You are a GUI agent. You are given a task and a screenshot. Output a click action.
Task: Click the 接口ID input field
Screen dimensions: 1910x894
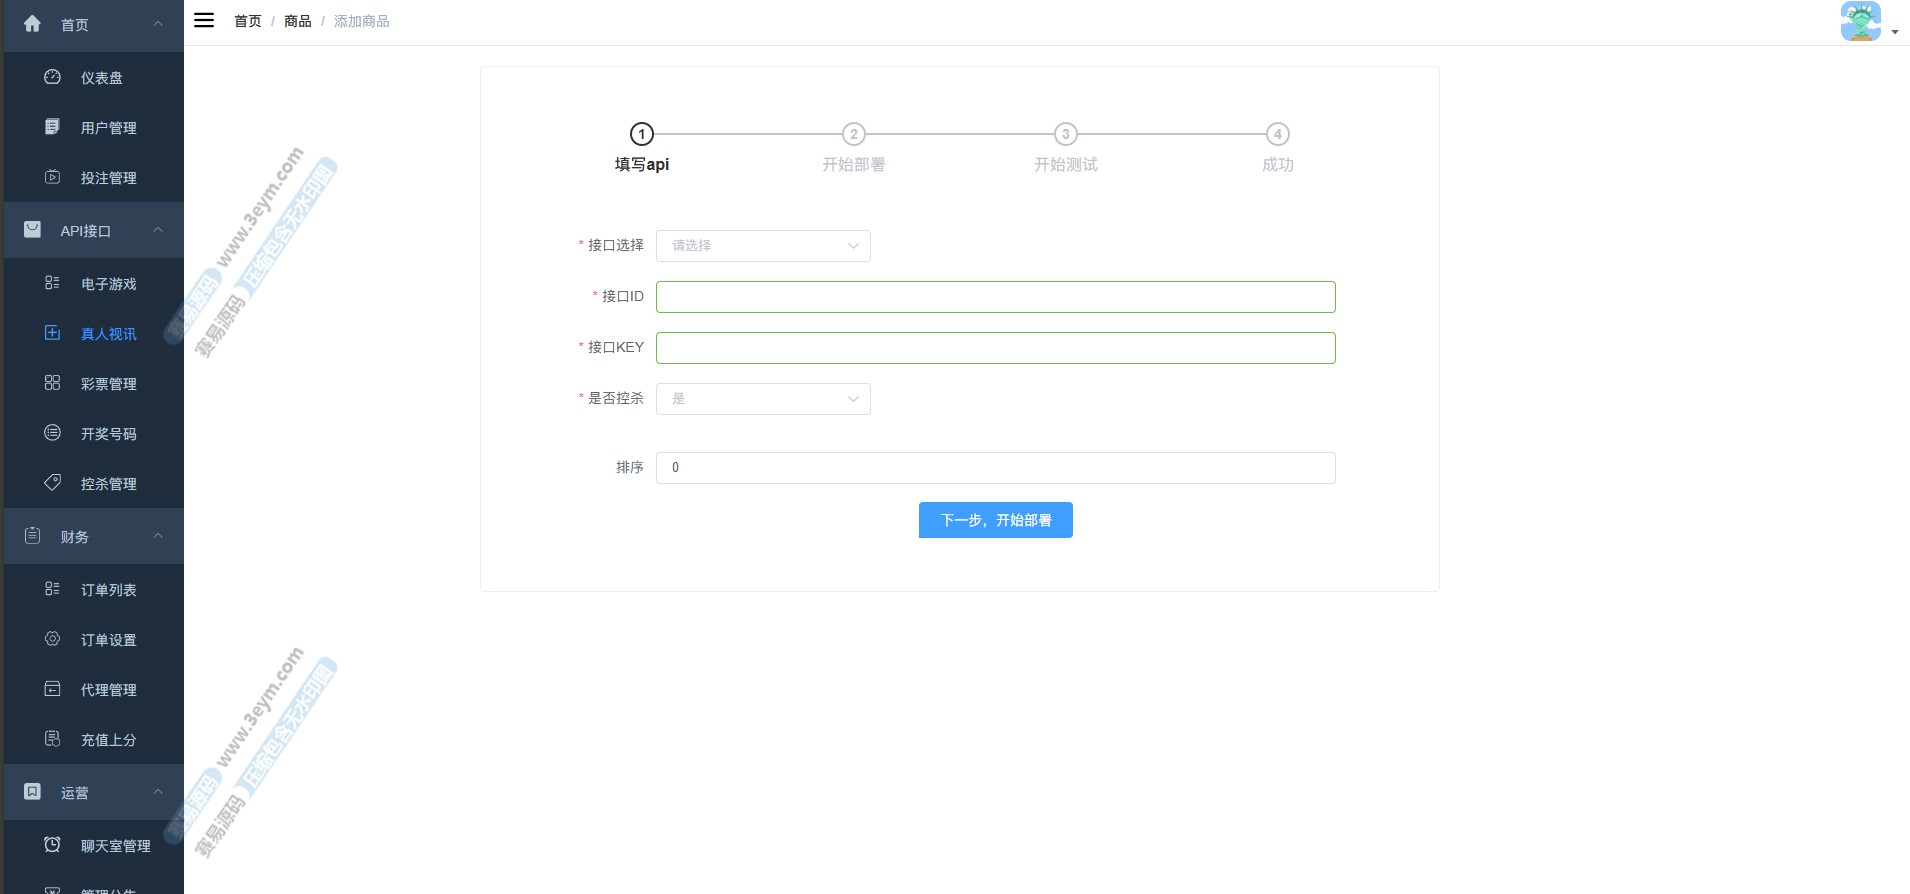(x=995, y=297)
